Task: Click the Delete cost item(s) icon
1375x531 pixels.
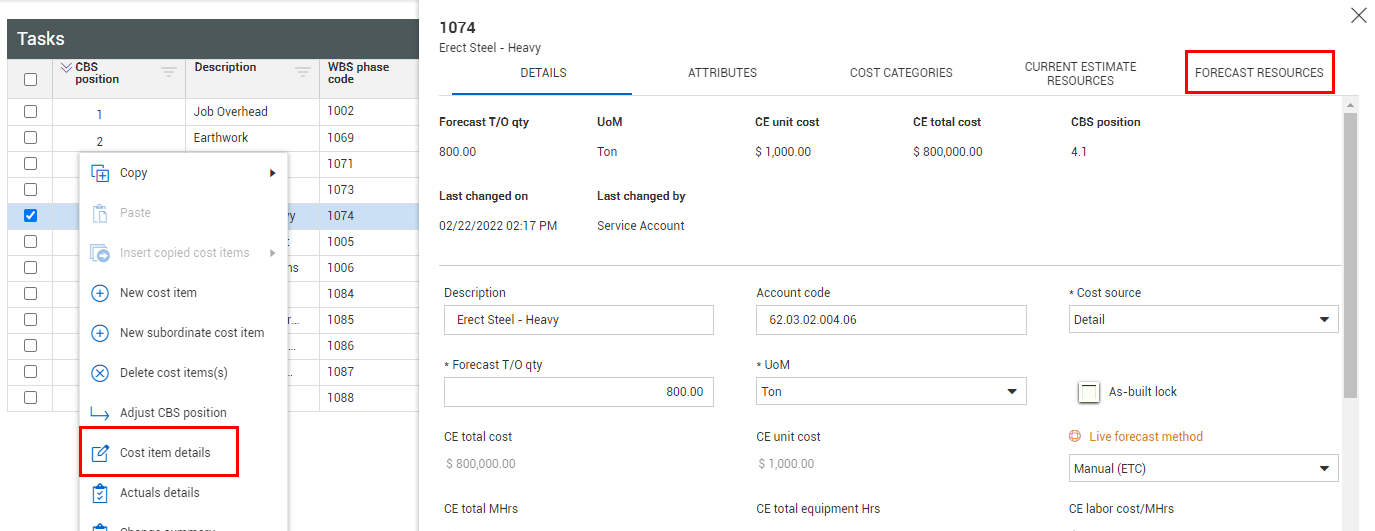Action: [100, 373]
